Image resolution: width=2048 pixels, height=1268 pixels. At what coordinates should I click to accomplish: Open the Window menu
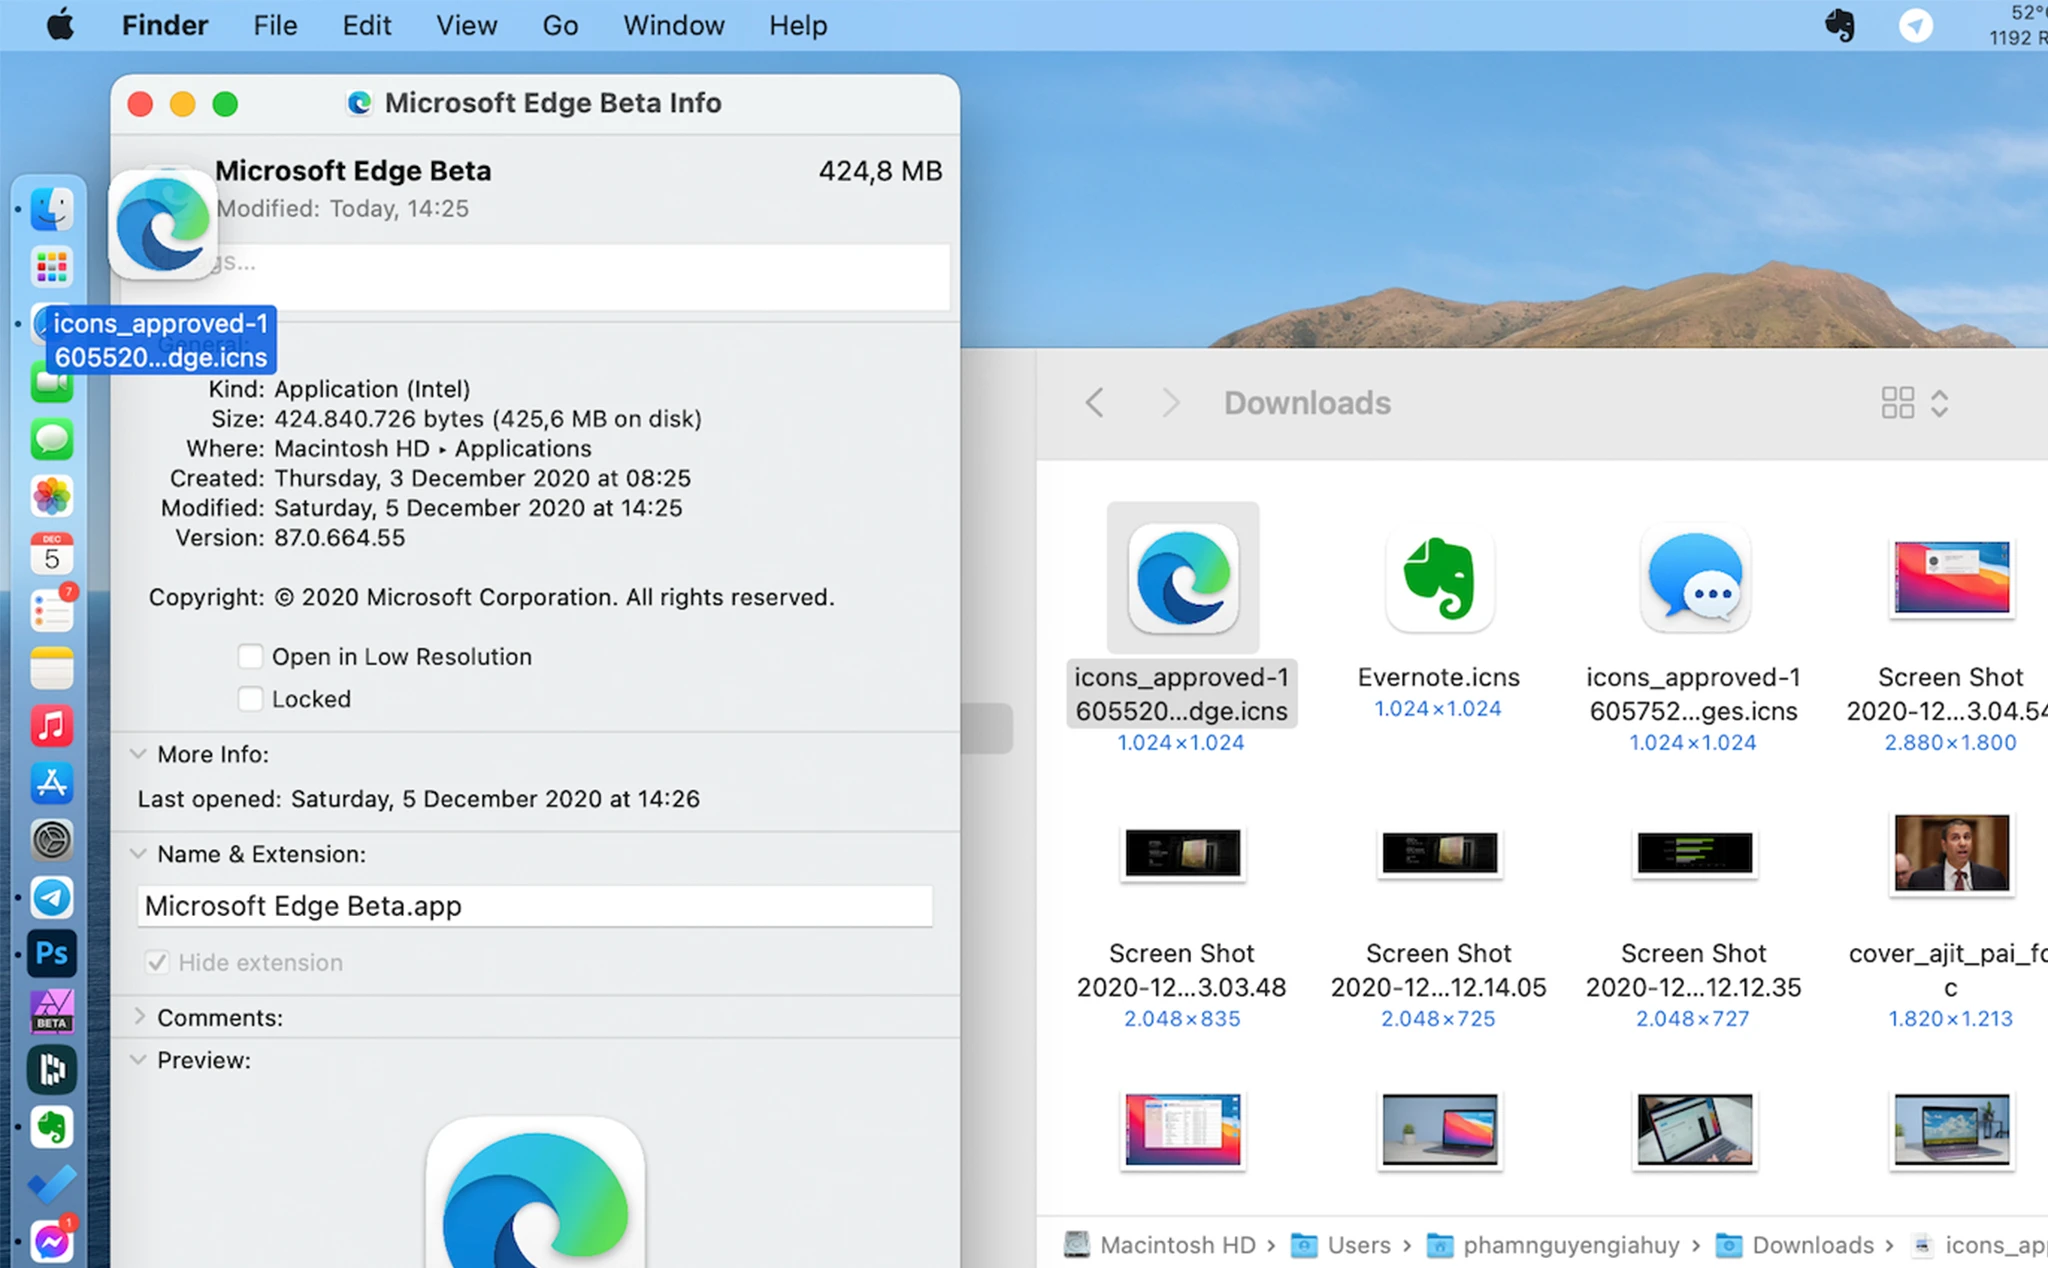tap(673, 25)
